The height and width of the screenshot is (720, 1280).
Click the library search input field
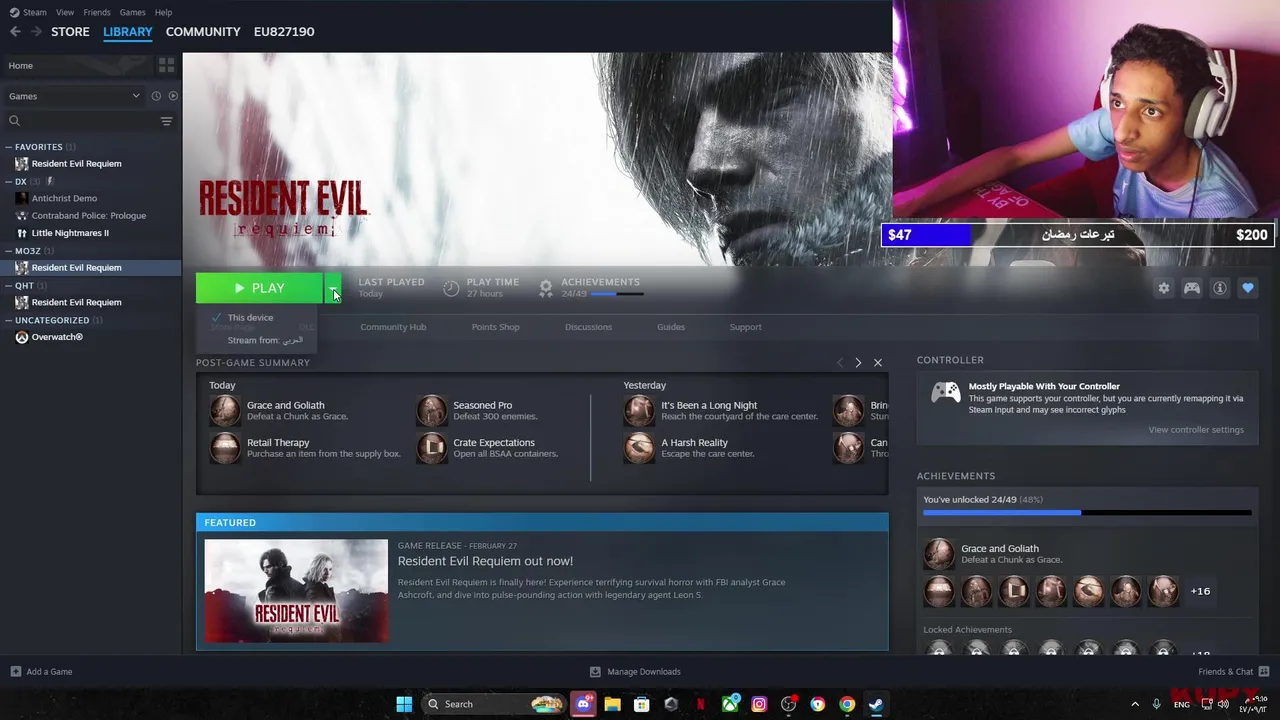pos(90,121)
